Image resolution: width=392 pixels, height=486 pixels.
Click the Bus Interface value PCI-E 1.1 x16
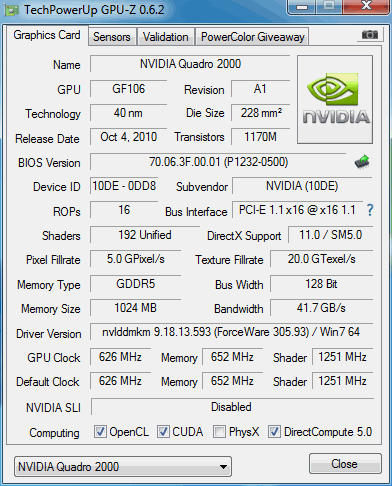(x=297, y=210)
